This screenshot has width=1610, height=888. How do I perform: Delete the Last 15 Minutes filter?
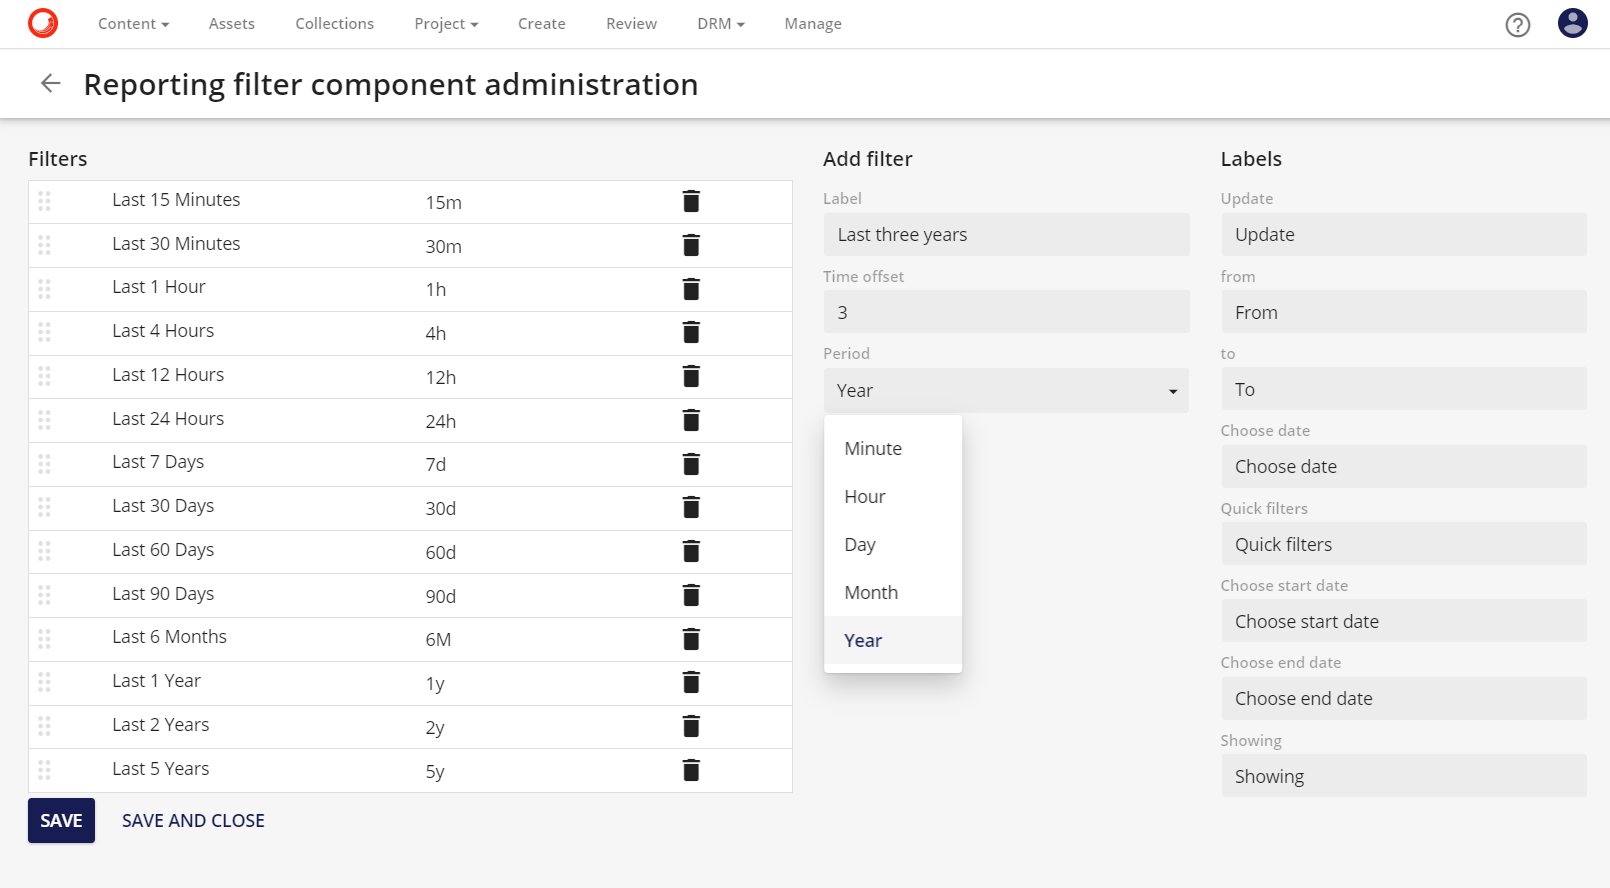coord(691,201)
